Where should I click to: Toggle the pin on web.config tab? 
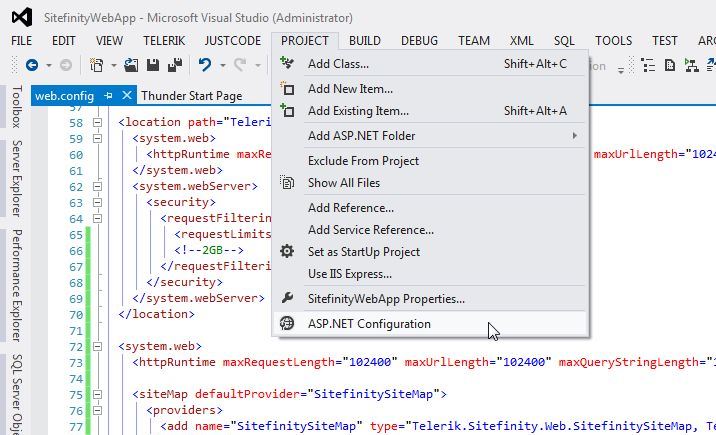coord(109,96)
